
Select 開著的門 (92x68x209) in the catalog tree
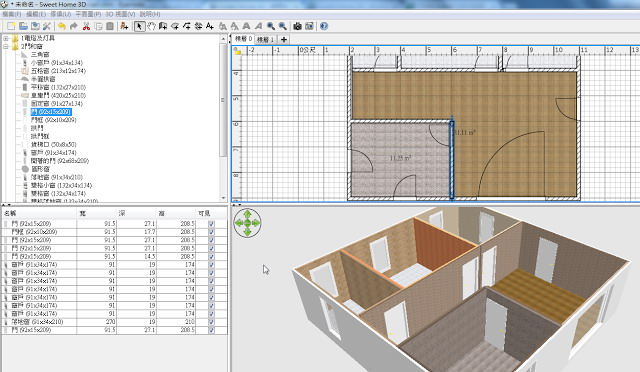click(60, 160)
